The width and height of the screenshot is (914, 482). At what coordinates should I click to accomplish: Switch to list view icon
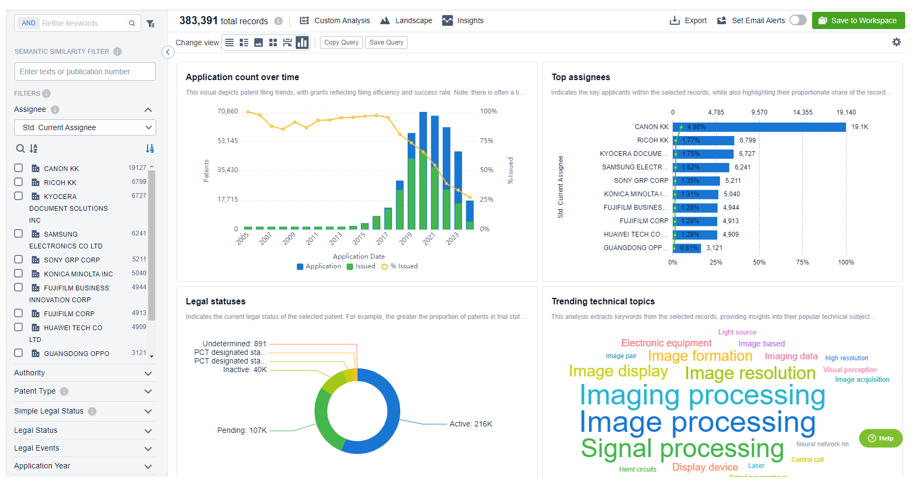[229, 43]
